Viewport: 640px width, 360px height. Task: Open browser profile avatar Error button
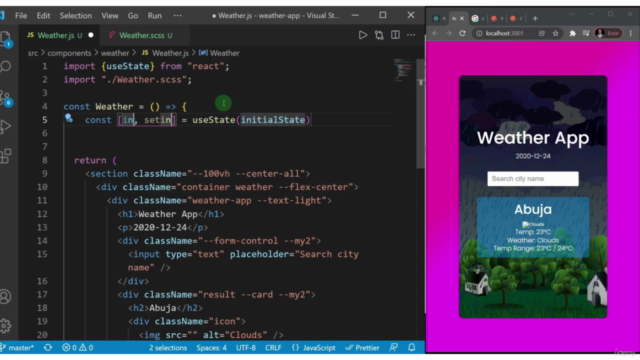(x=608, y=33)
